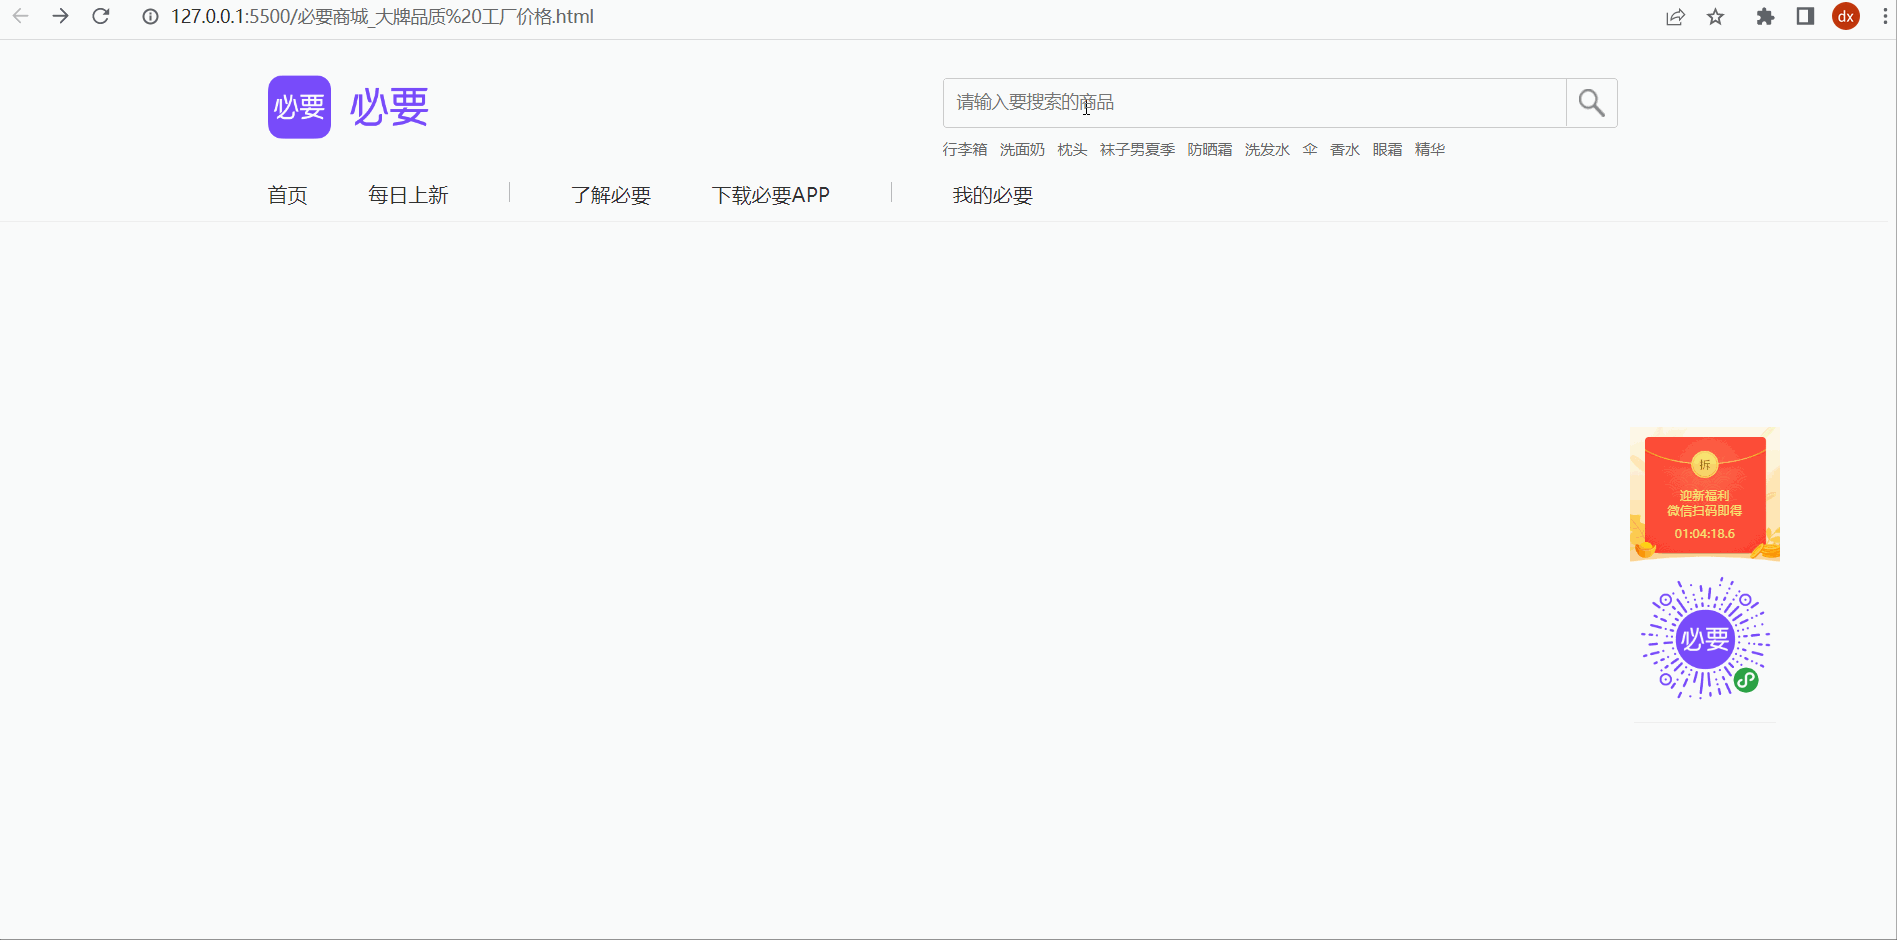This screenshot has width=1897, height=940.
Task: Click the address bar URL
Action: 382,17
